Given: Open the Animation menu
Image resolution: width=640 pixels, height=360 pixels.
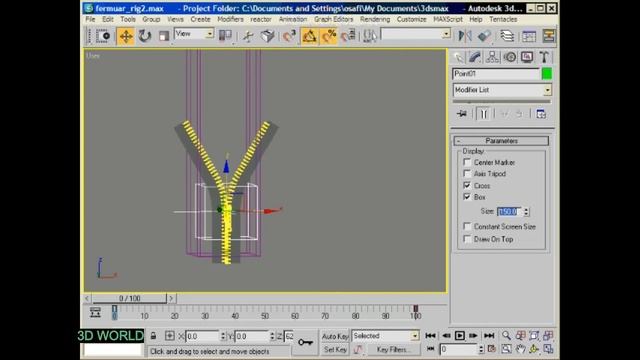Looking at the screenshot, I should point(293,19).
